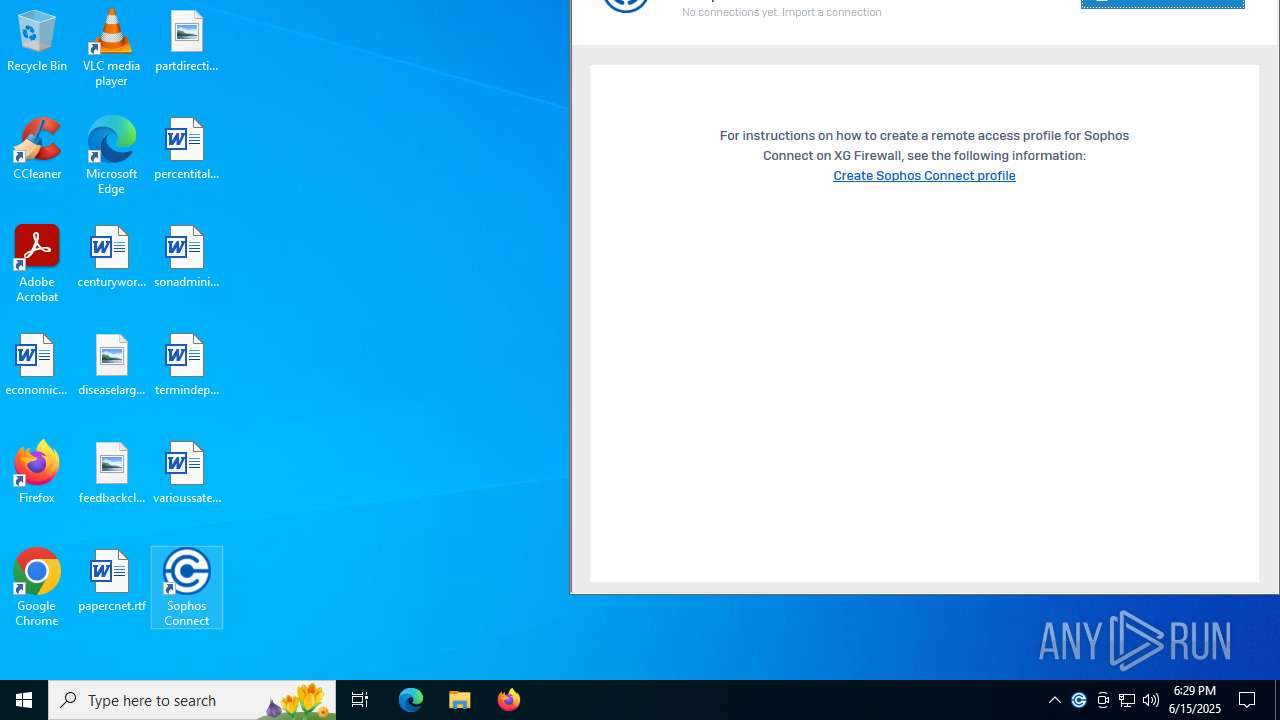1280x720 pixels.
Task: Select the partdirecti... image file
Action: [x=187, y=42]
